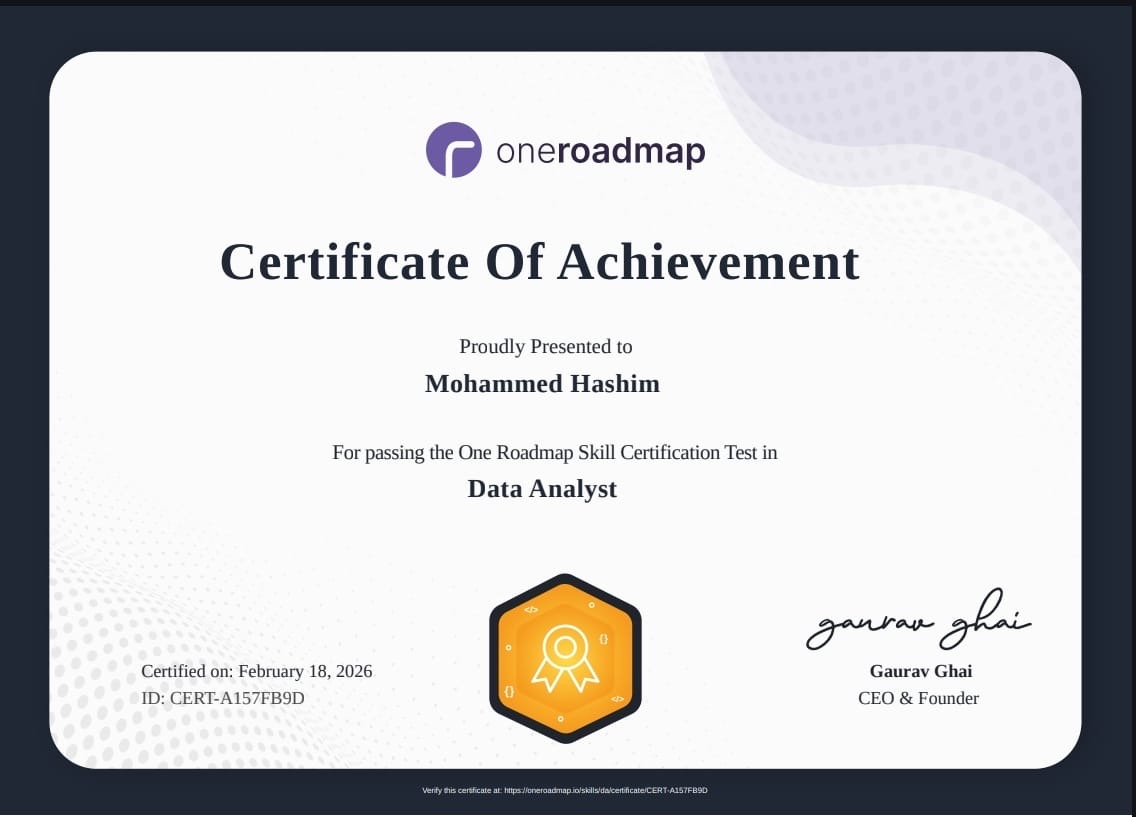Select the recipient name Mohammed Hashim
The image size is (1136, 817).
(x=542, y=383)
